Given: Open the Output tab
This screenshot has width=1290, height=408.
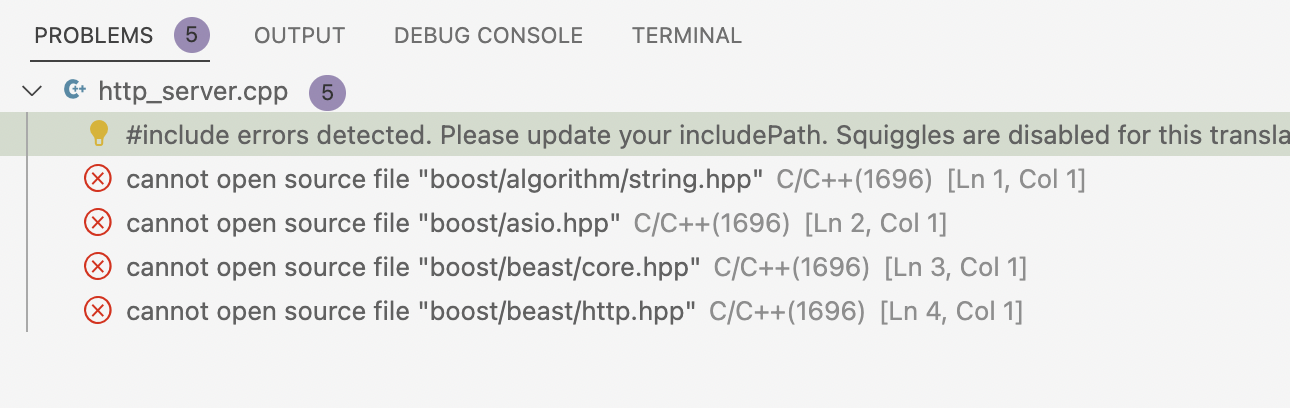Looking at the screenshot, I should 299,36.
